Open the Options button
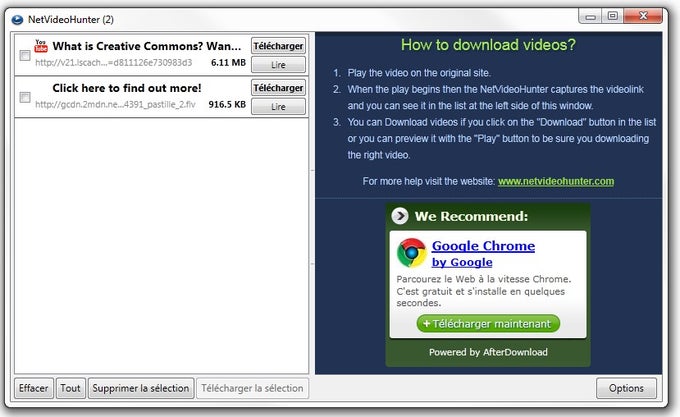680x417 pixels. point(626,388)
